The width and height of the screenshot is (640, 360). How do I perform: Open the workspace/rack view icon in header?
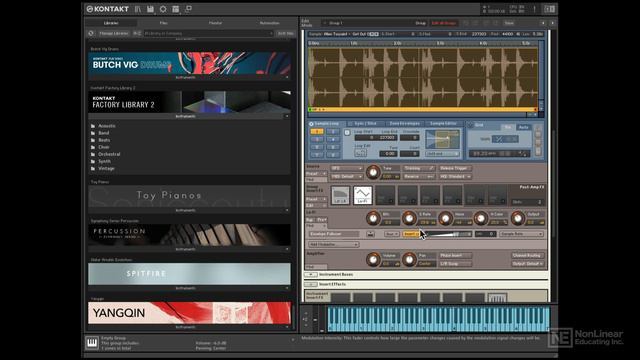176,9
